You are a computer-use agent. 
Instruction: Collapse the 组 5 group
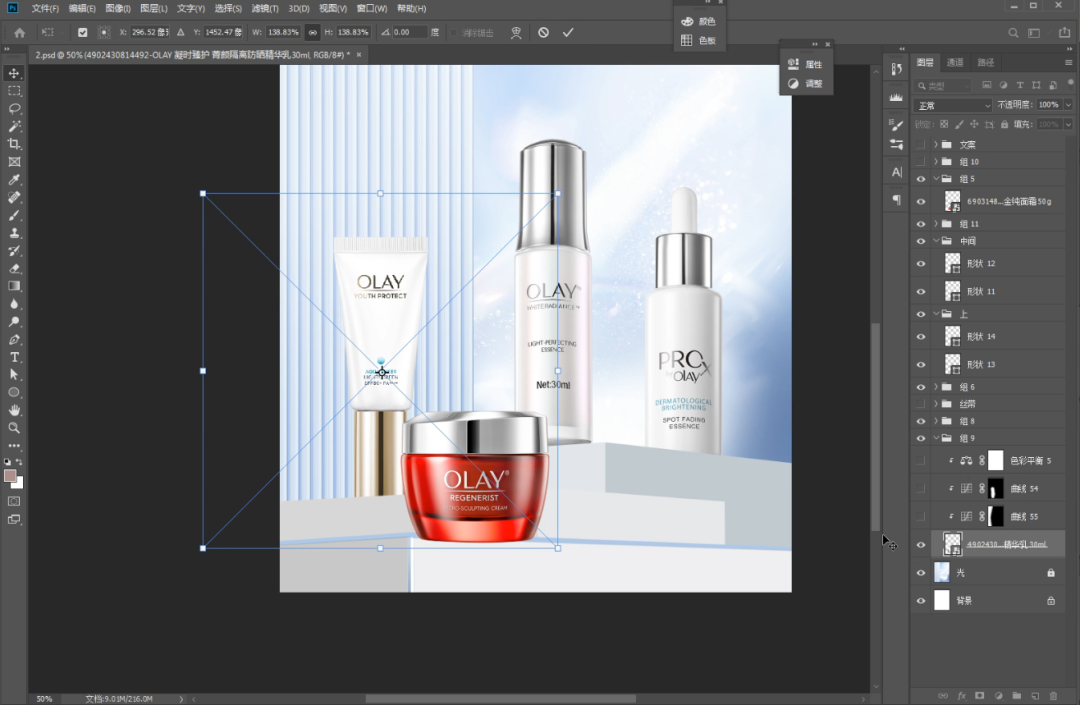point(936,179)
